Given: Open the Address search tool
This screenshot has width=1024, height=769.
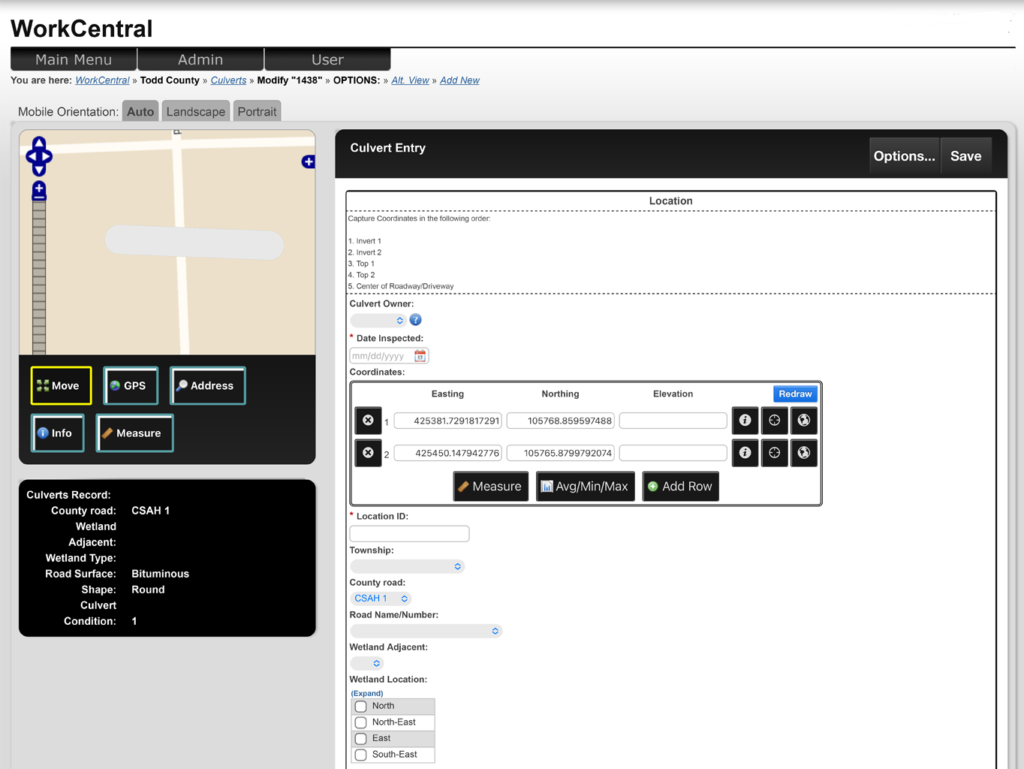Looking at the screenshot, I should coord(207,385).
